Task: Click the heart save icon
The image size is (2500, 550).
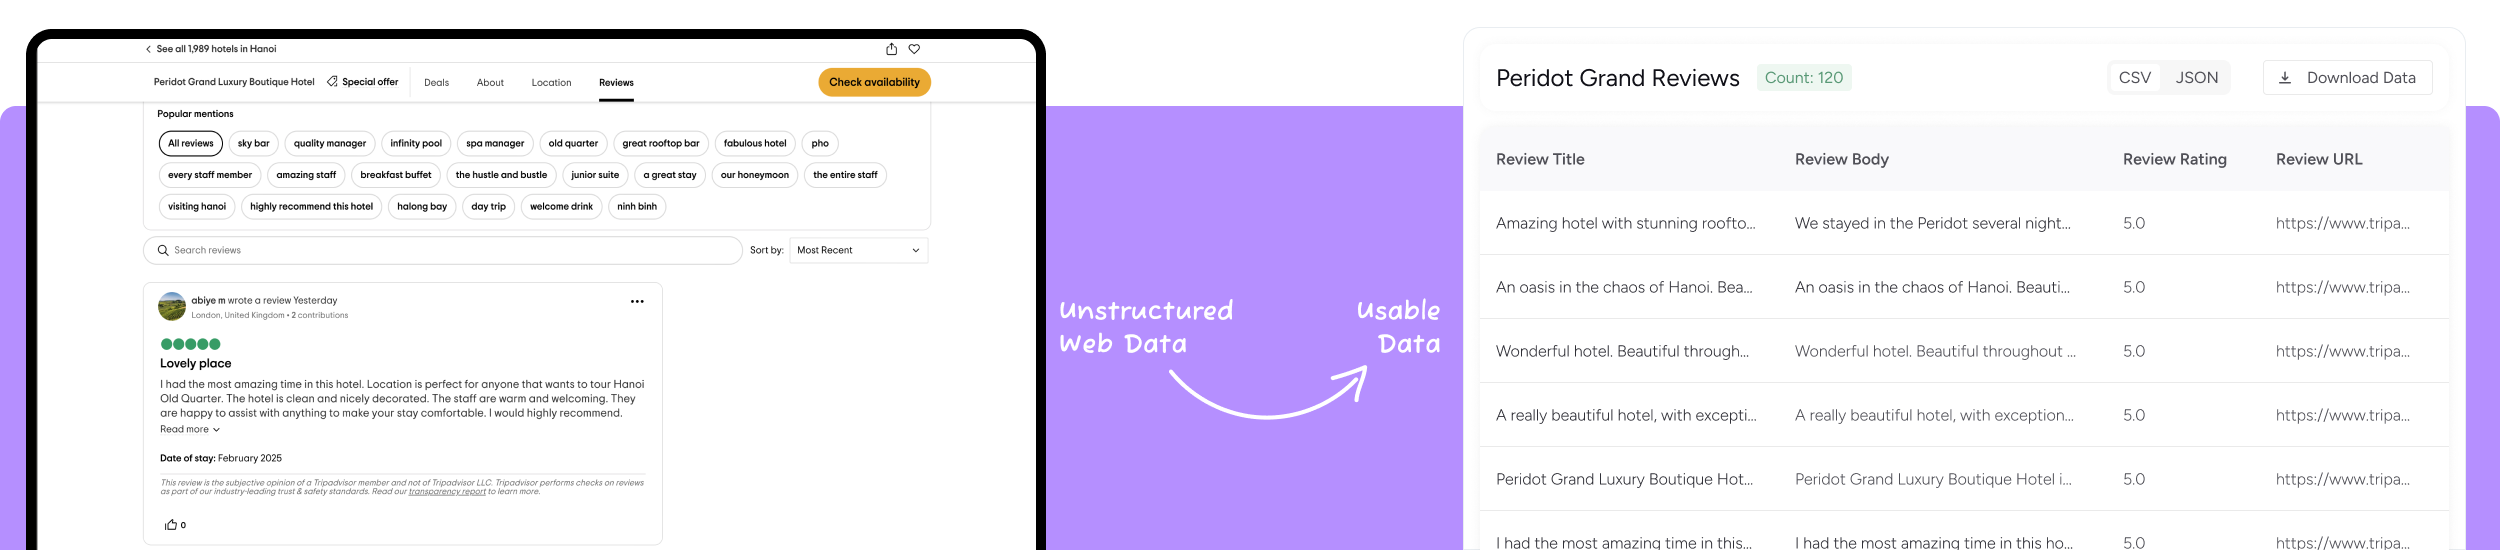Action: [914, 49]
